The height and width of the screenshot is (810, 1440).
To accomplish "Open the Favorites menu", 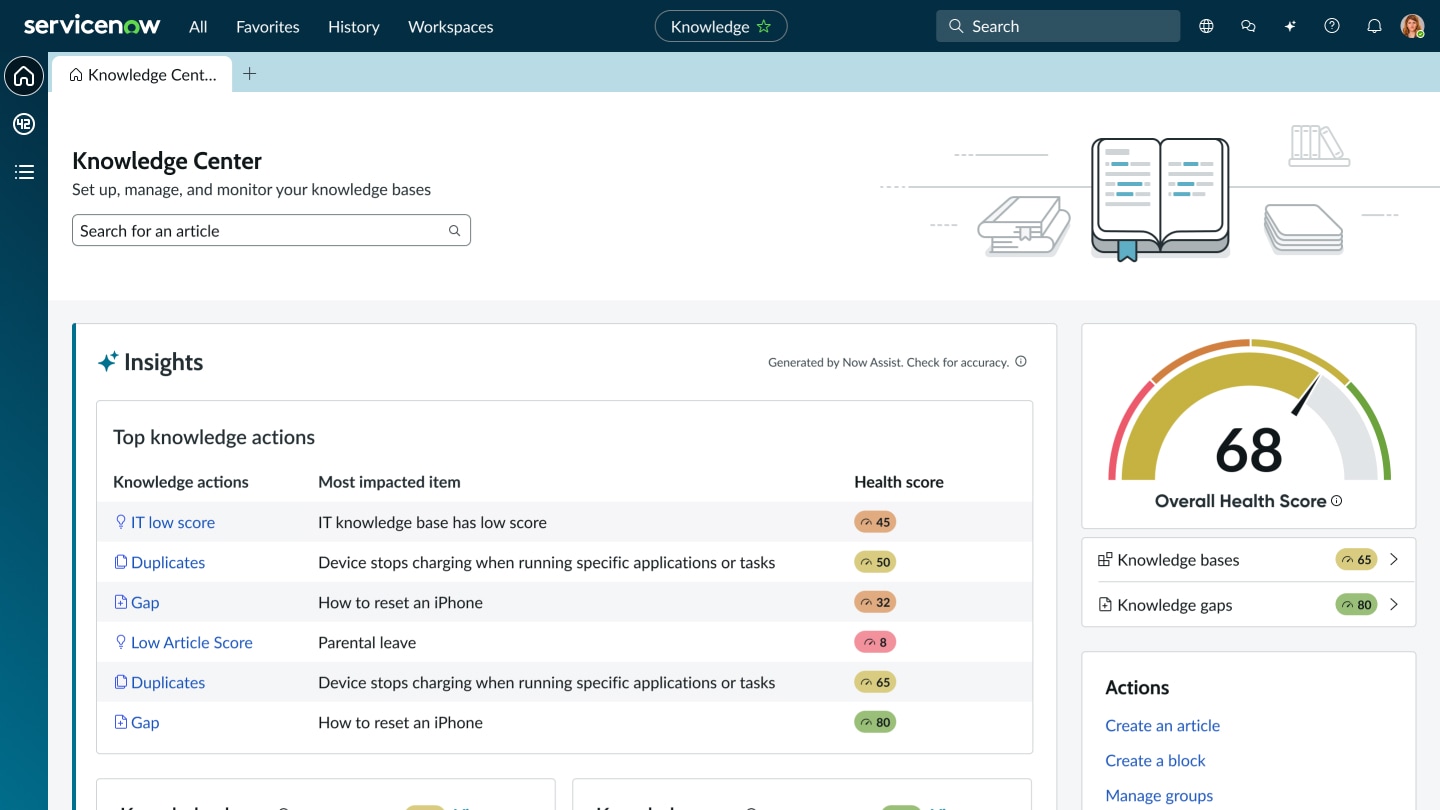I will [268, 27].
